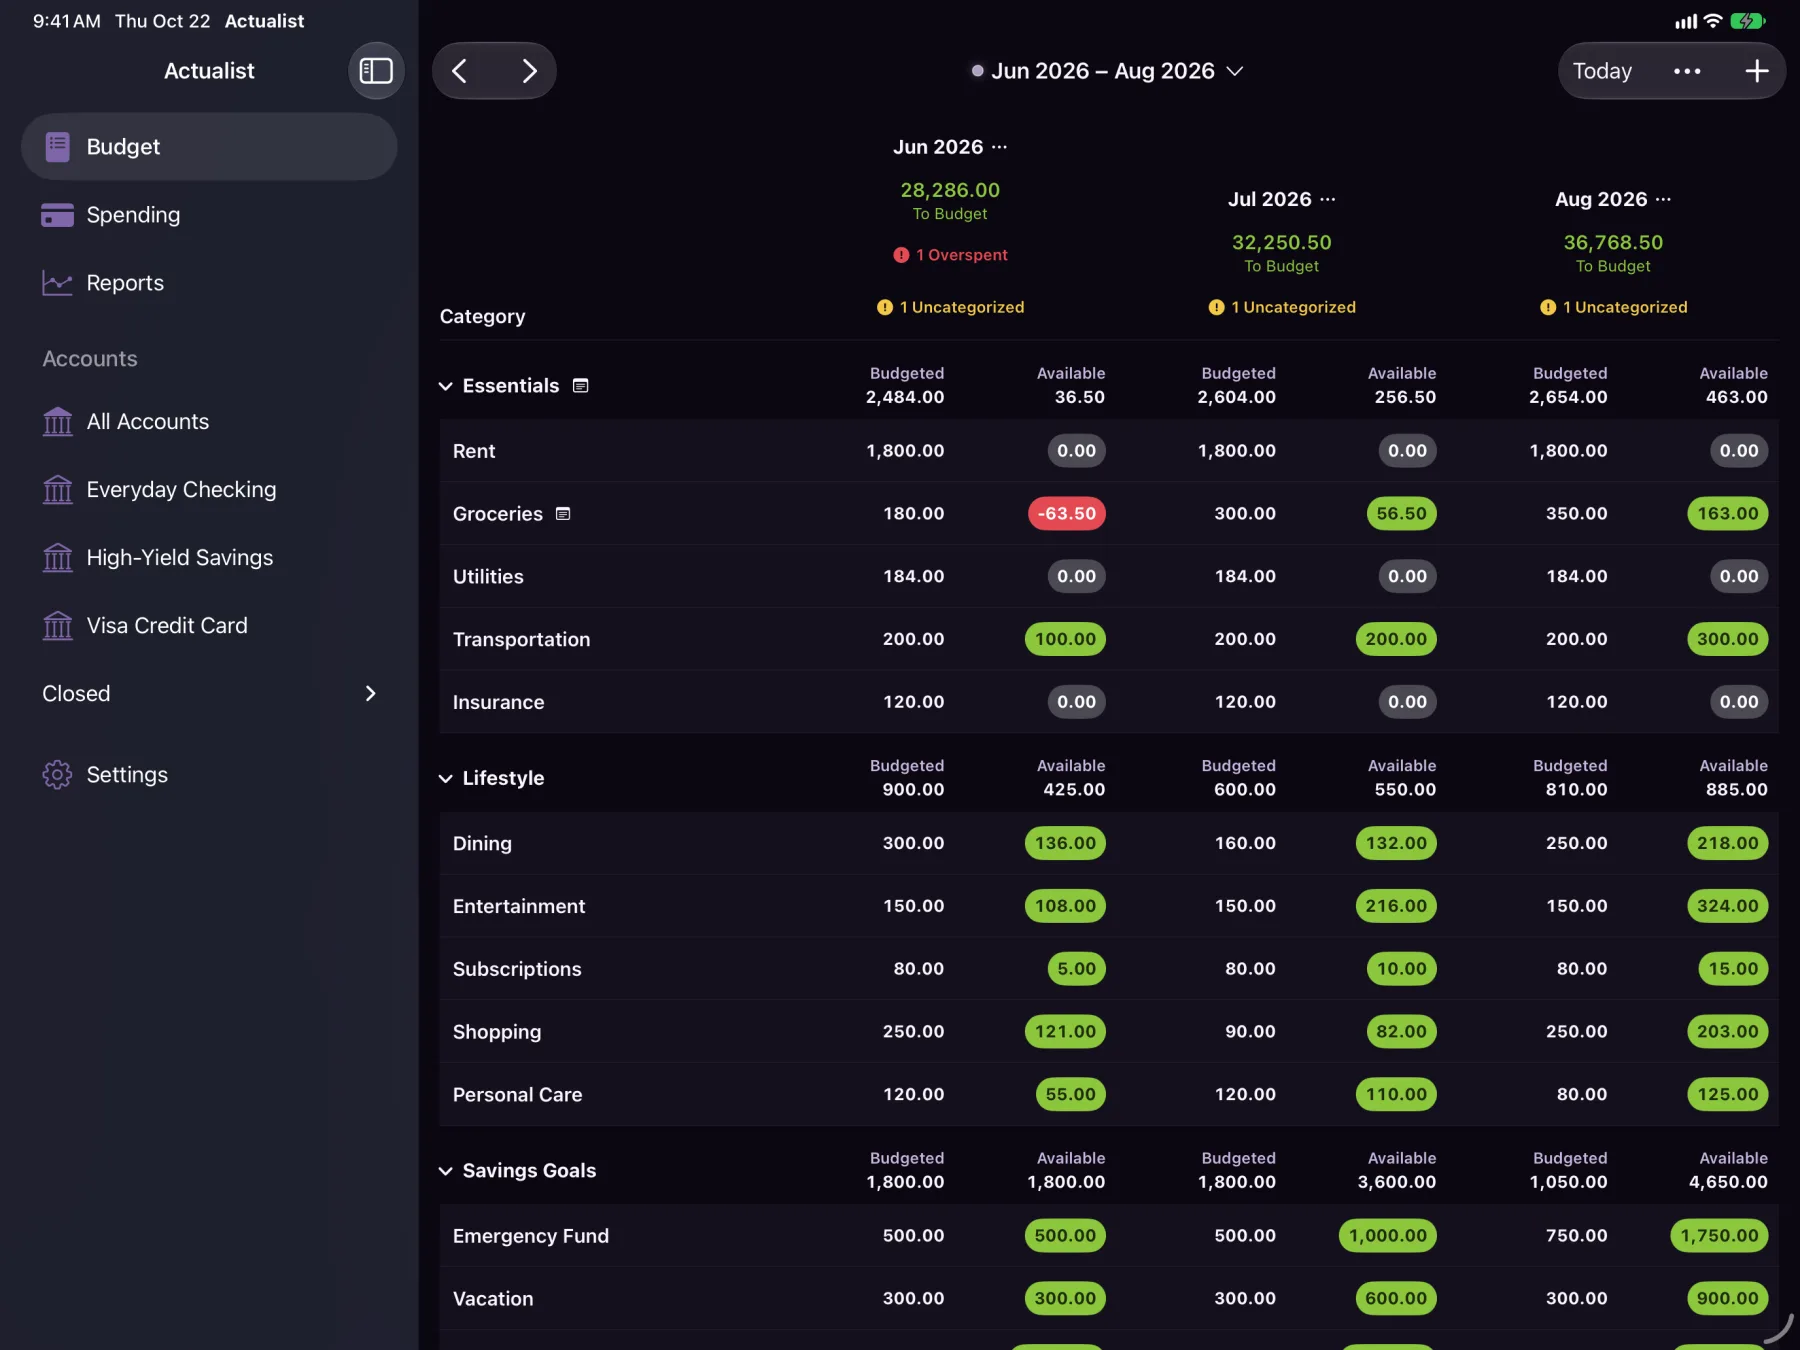Select the Personal Care category name
Viewport: 1800px width, 1350px height.
tap(517, 1095)
